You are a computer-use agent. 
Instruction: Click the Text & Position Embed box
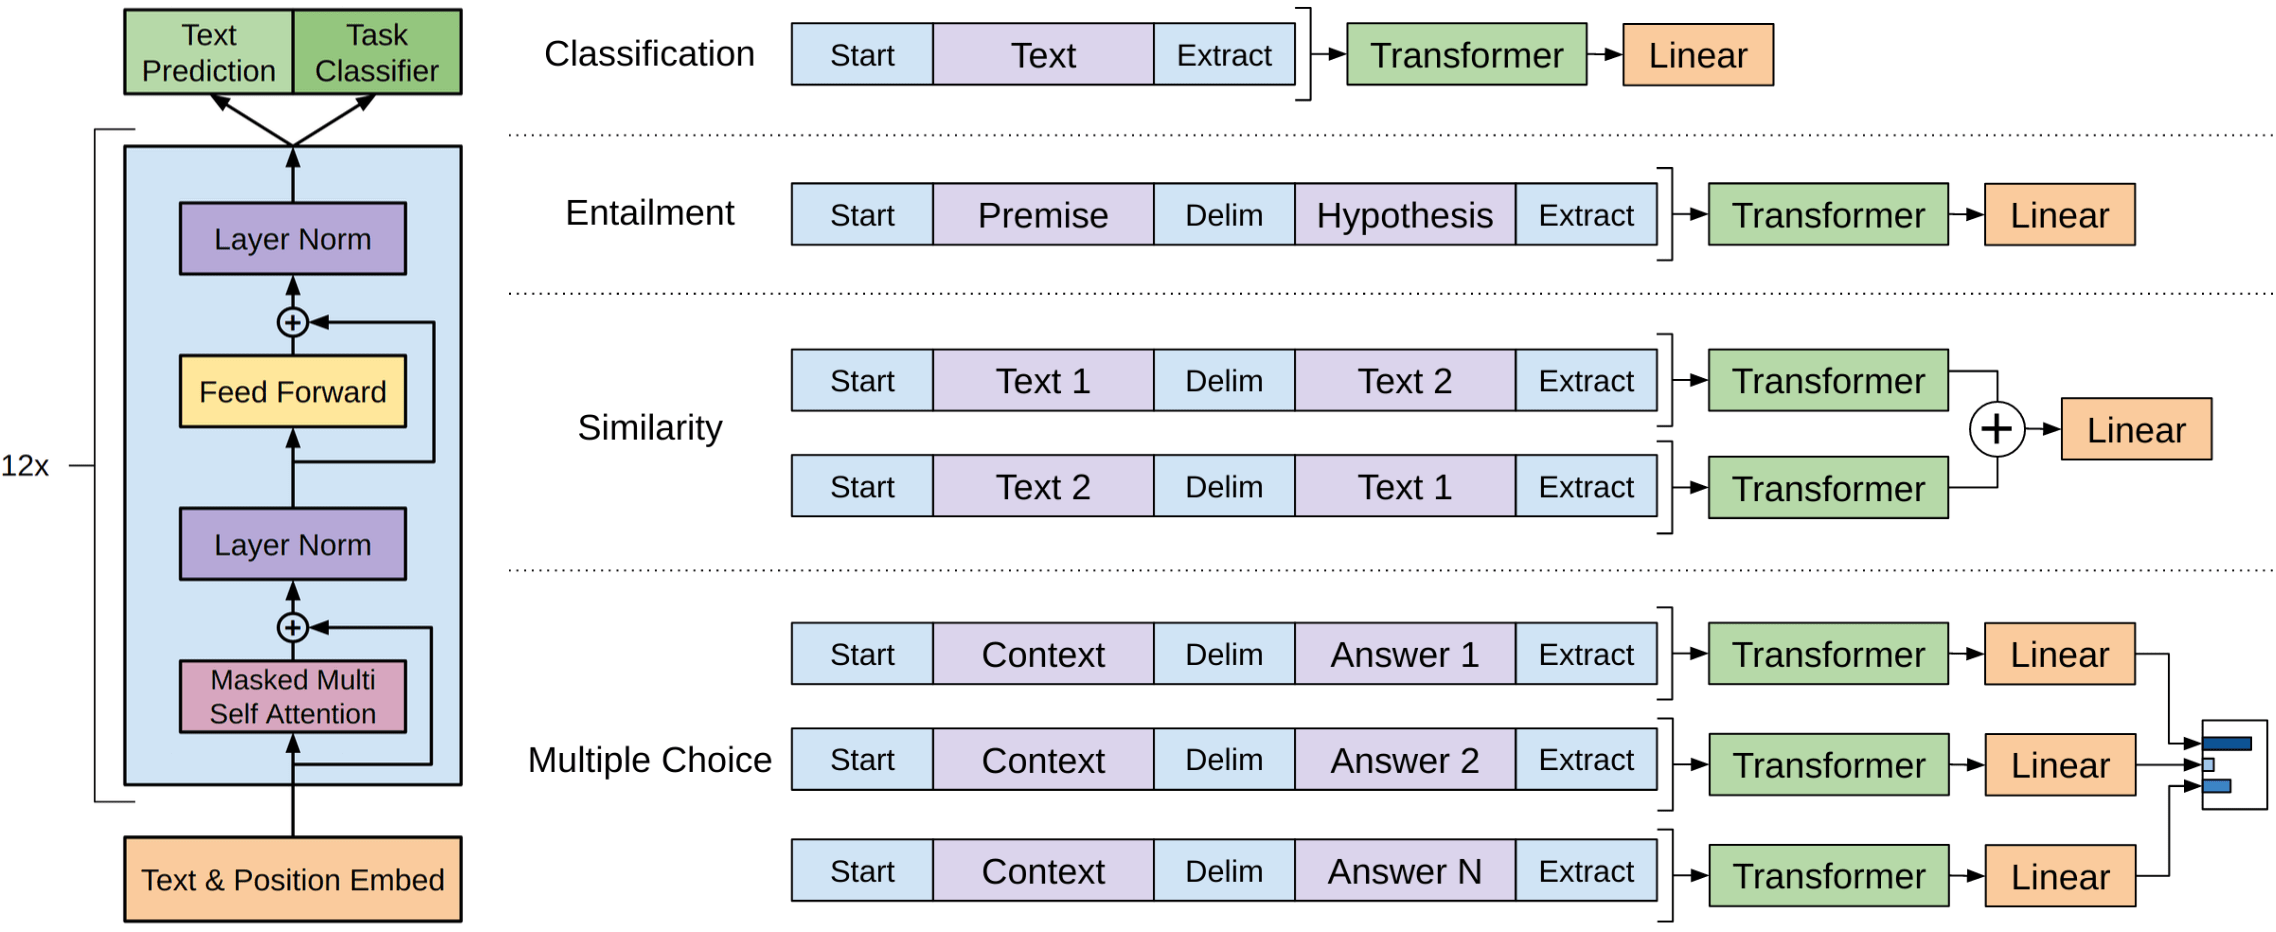[x=293, y=879]
